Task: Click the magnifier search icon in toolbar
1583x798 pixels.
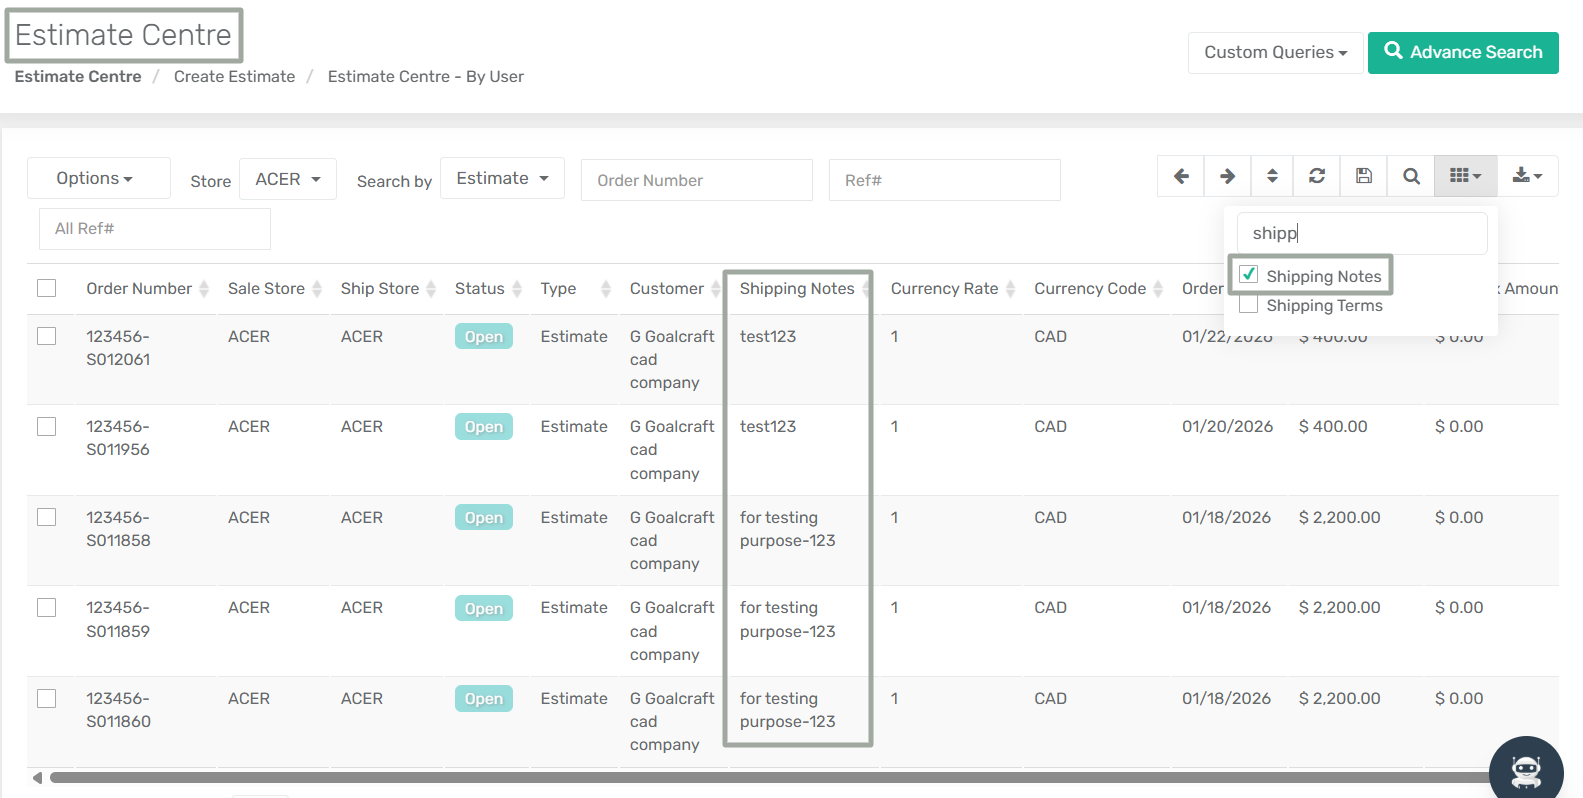Action: (x=1411, y=176)
